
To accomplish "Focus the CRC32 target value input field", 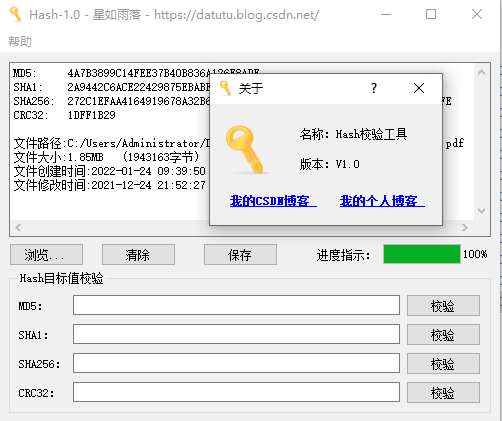I will click(236, 392).
